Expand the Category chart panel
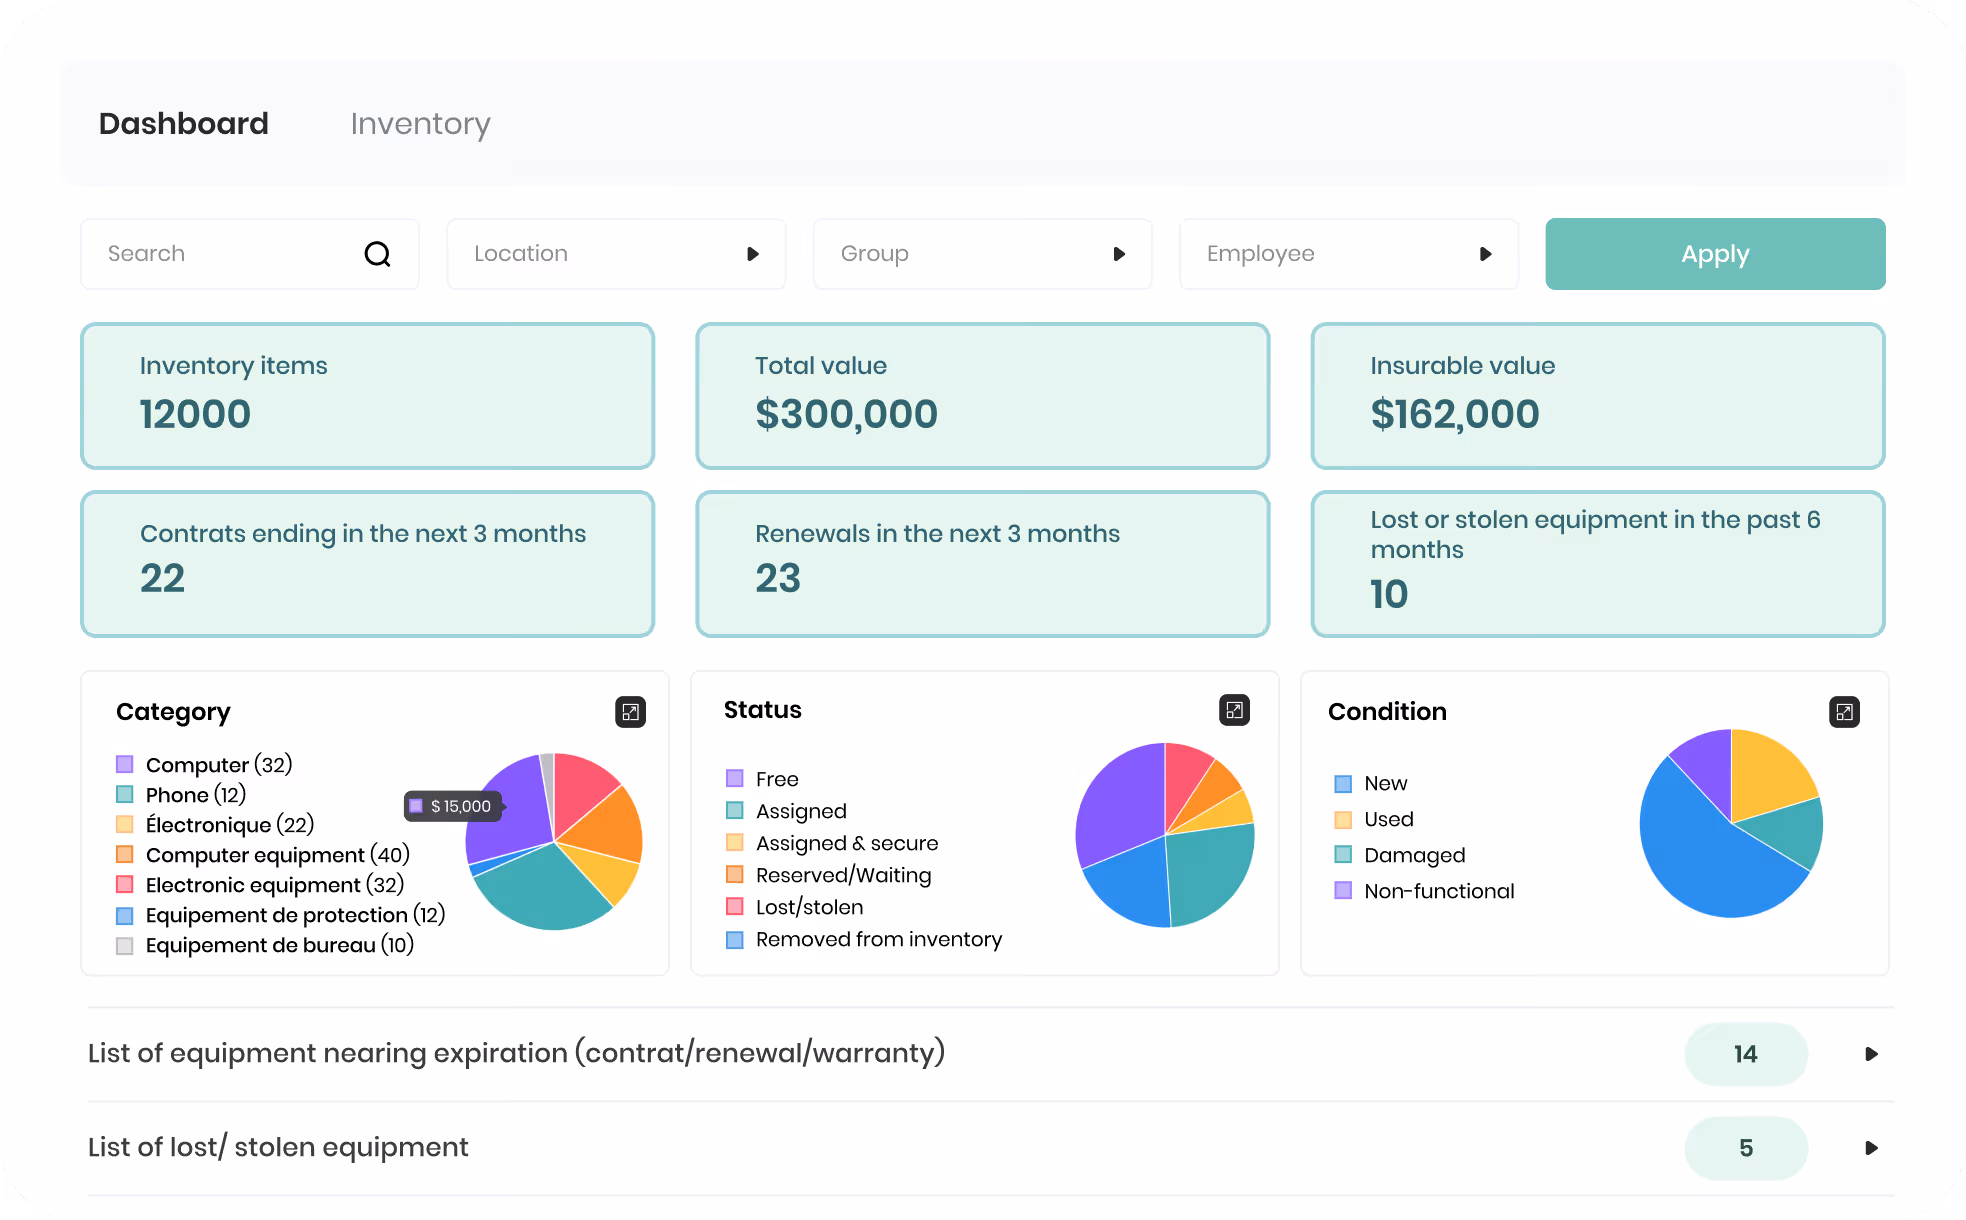The image size is (1966, 1220). click(x=630, y=712)
